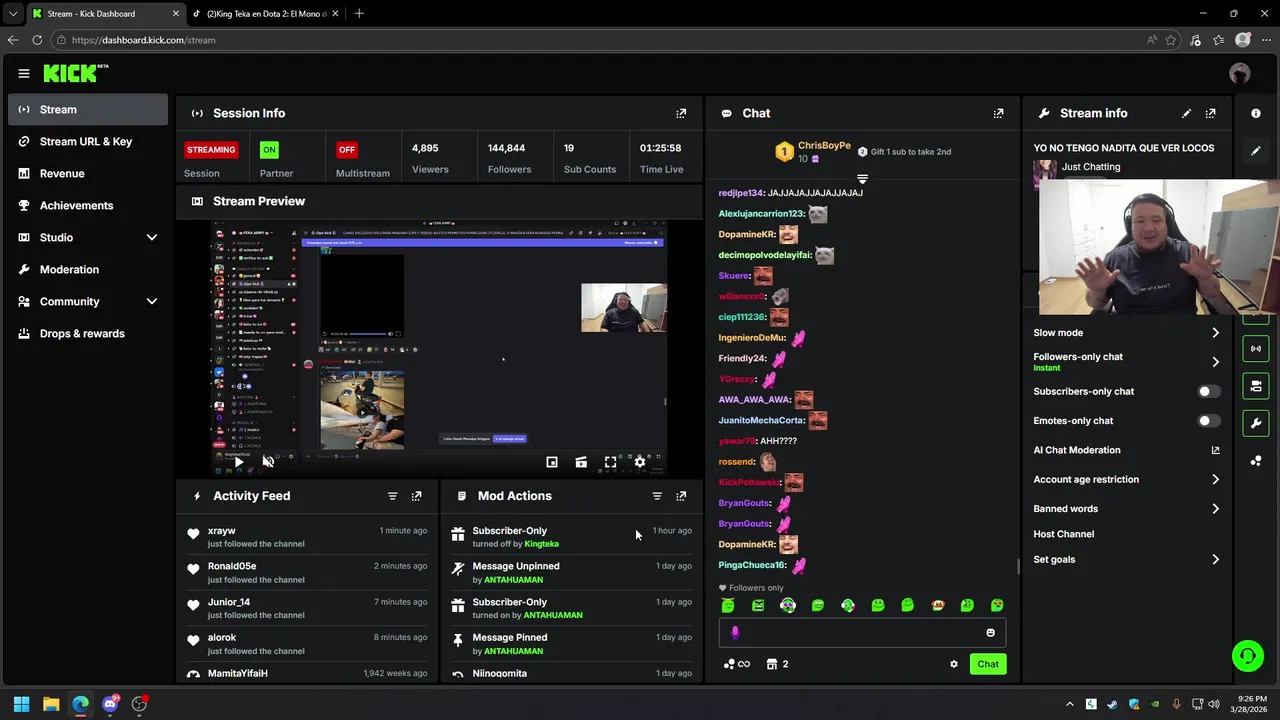Pop out the Mod Actions panel
Image resolution: width=1280 pixels, height=720 pixels.
pyautogui.click(x=681, y=496)
